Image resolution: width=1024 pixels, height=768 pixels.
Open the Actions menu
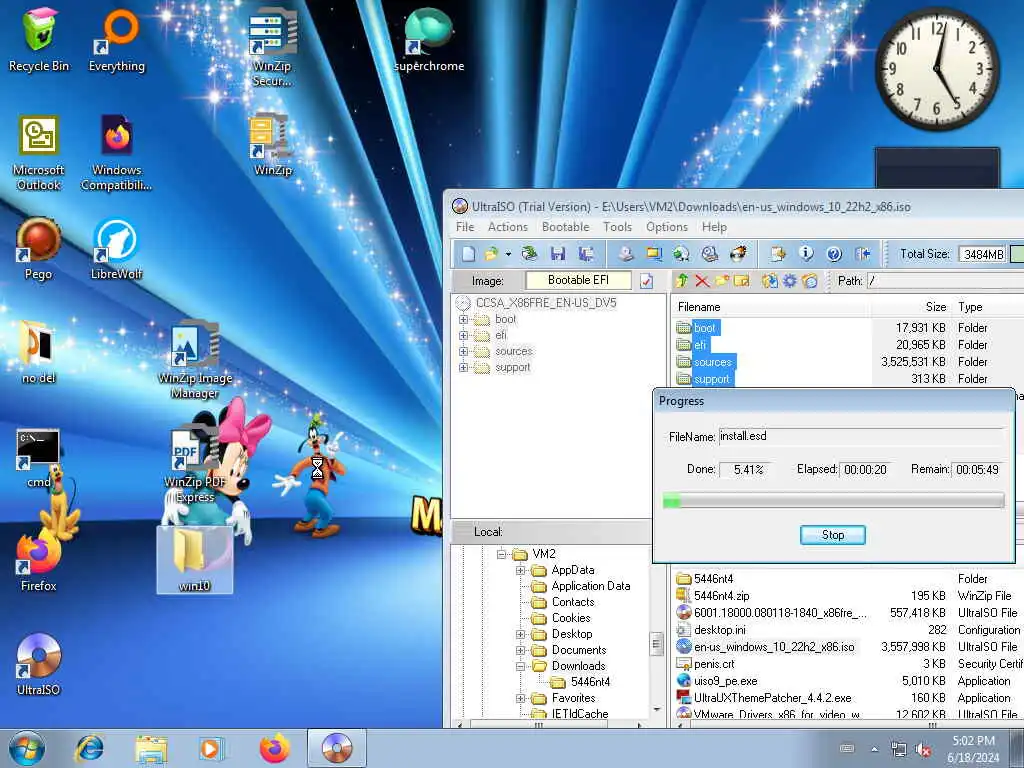[x=507, y=227]
